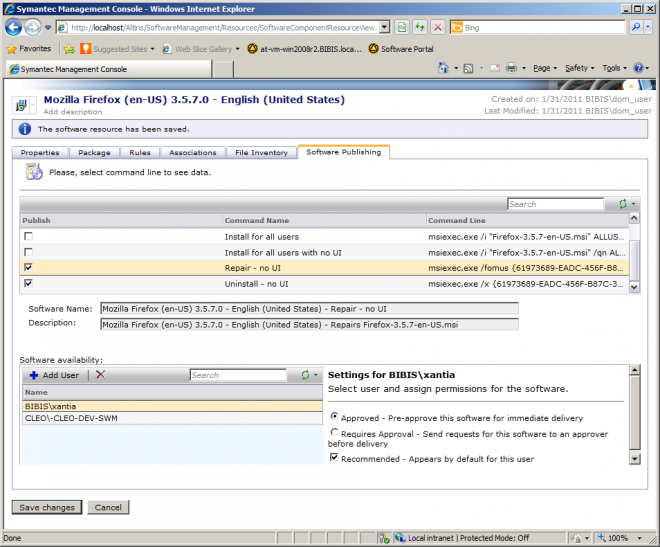Click Save changes button
Screen dimensions: 660x547
tap(47, 507)
